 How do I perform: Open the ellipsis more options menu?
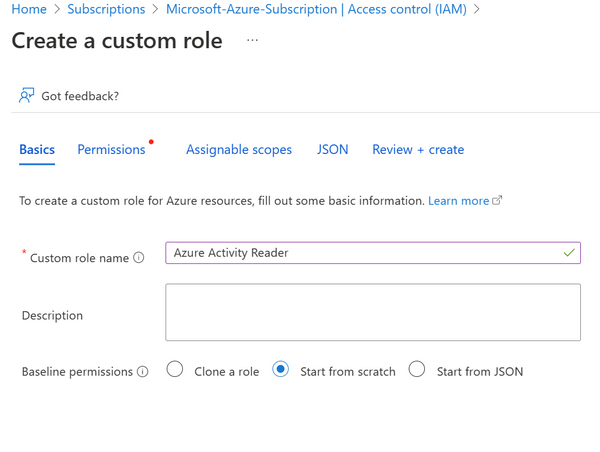pos(252,41)
